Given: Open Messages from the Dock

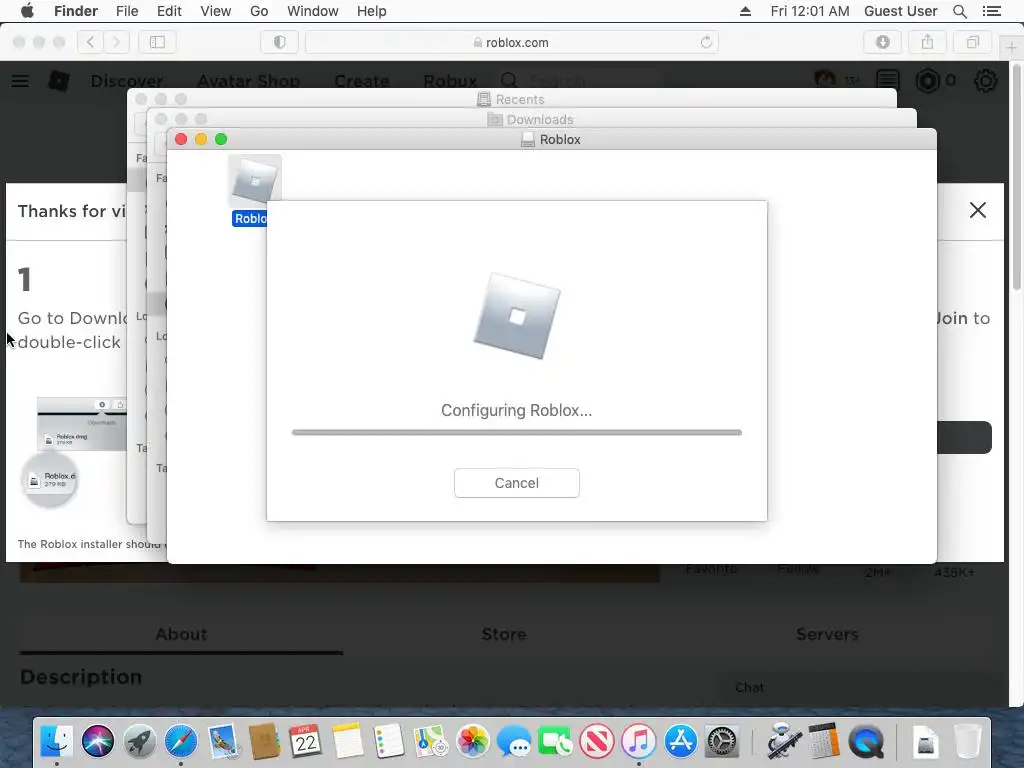Looking at the screenshot, I should tap(514, 742).
